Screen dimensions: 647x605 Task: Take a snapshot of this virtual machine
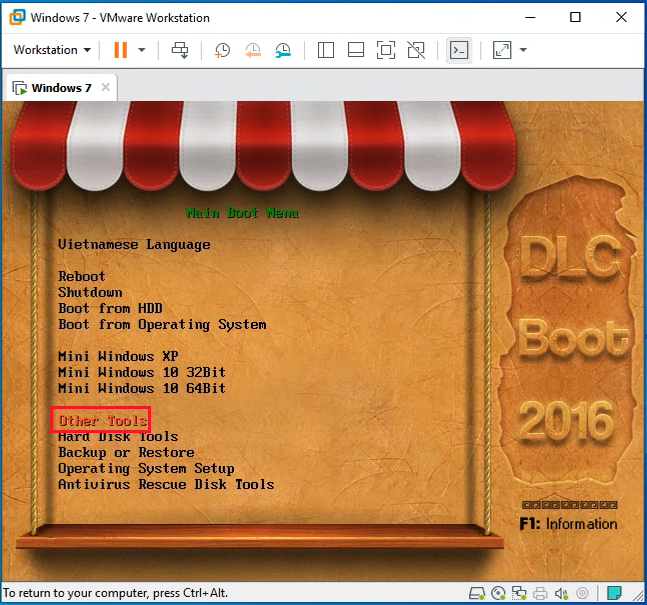(x=222, y=50)
